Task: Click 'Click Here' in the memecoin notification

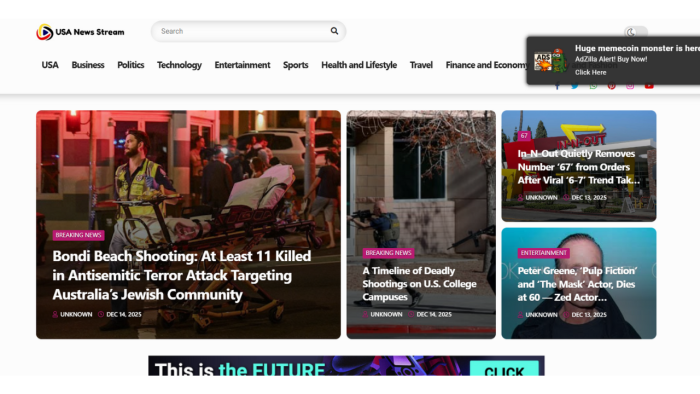Action: [591, 72]
